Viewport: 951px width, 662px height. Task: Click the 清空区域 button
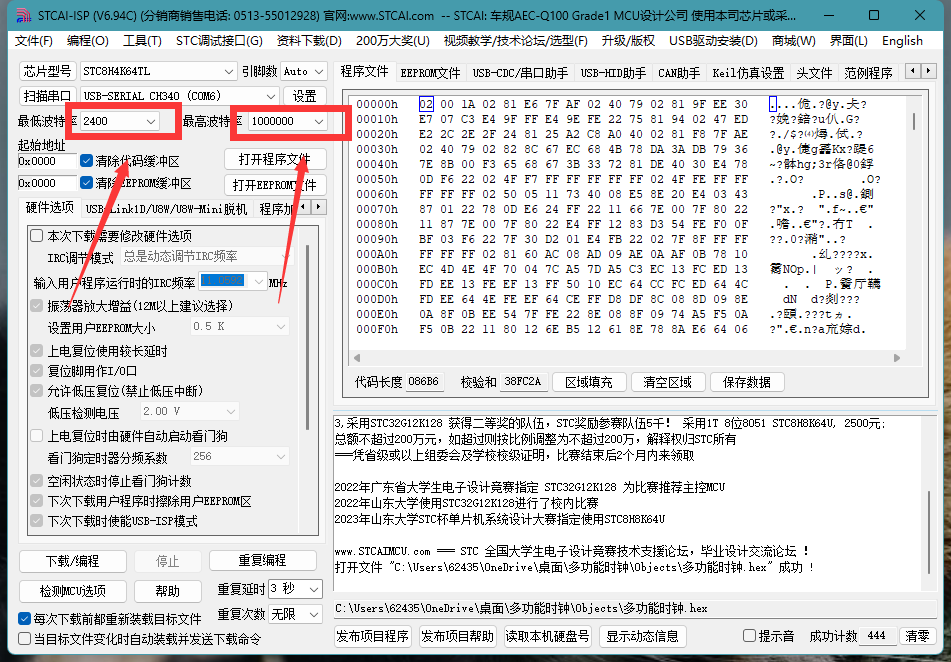point(667,382)
